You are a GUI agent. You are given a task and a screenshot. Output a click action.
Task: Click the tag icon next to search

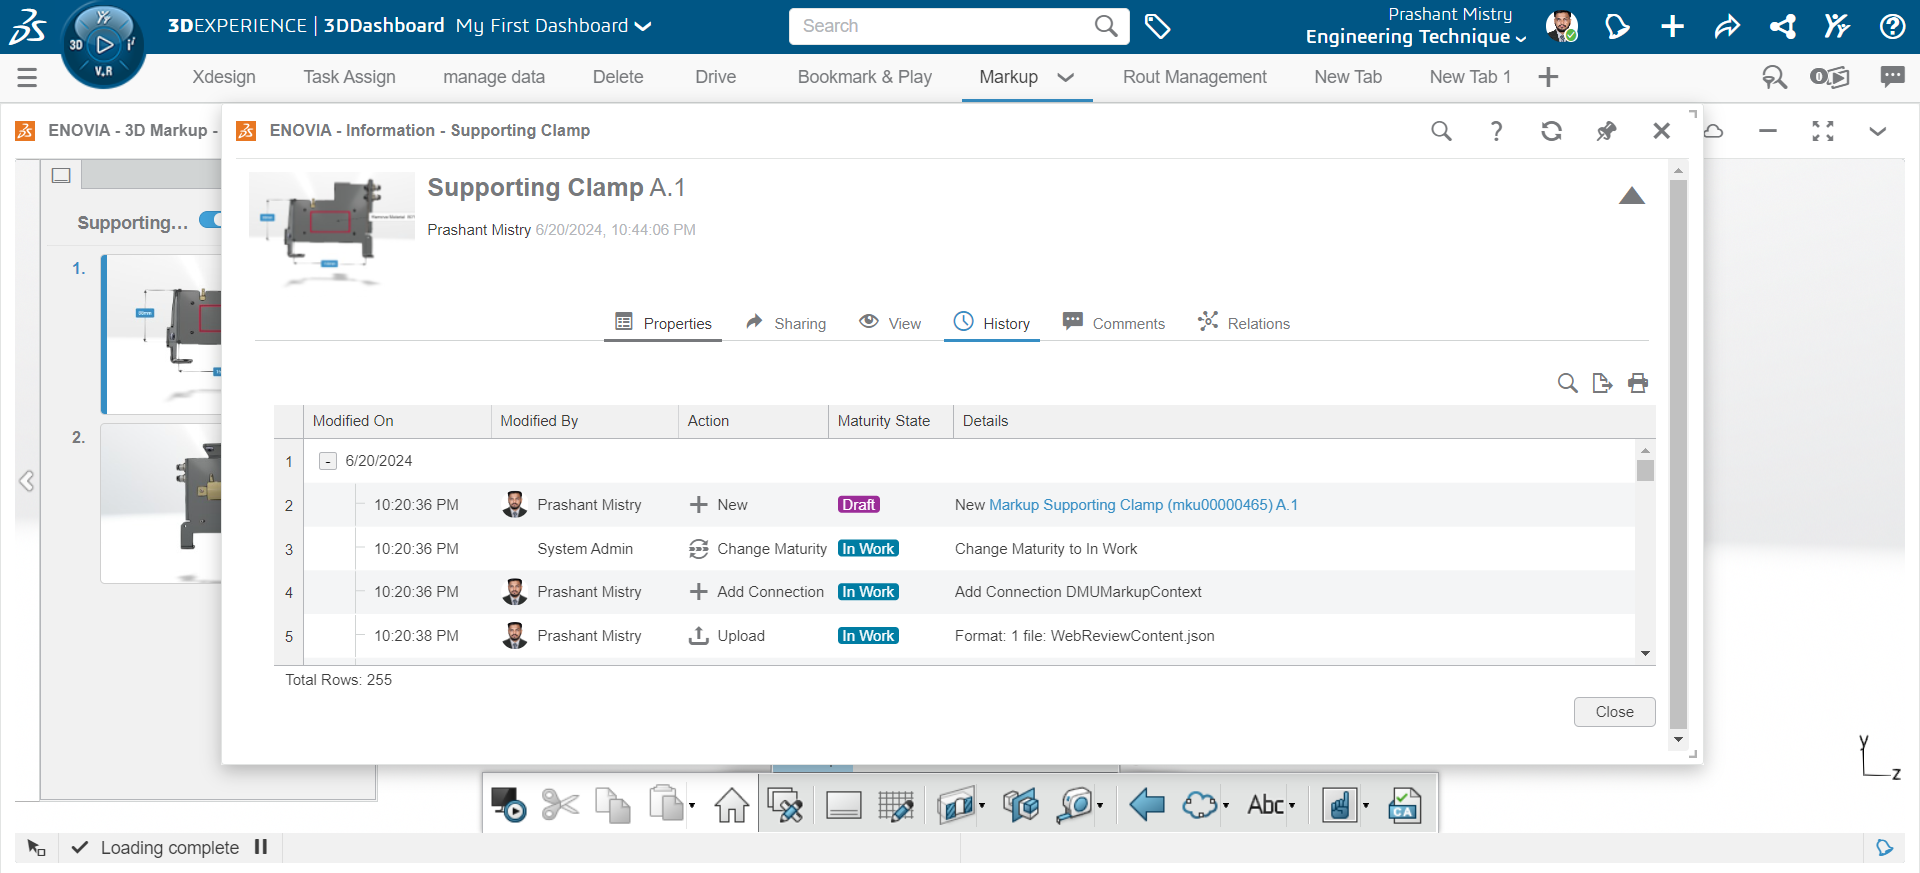[x=1157, y=27]
